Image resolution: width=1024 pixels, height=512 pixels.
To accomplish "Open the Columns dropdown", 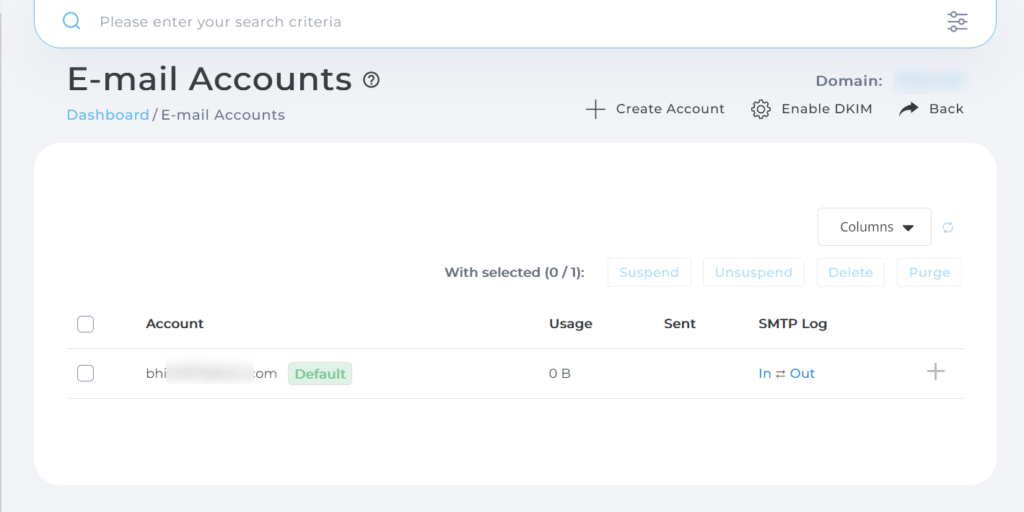I will 874,227.
